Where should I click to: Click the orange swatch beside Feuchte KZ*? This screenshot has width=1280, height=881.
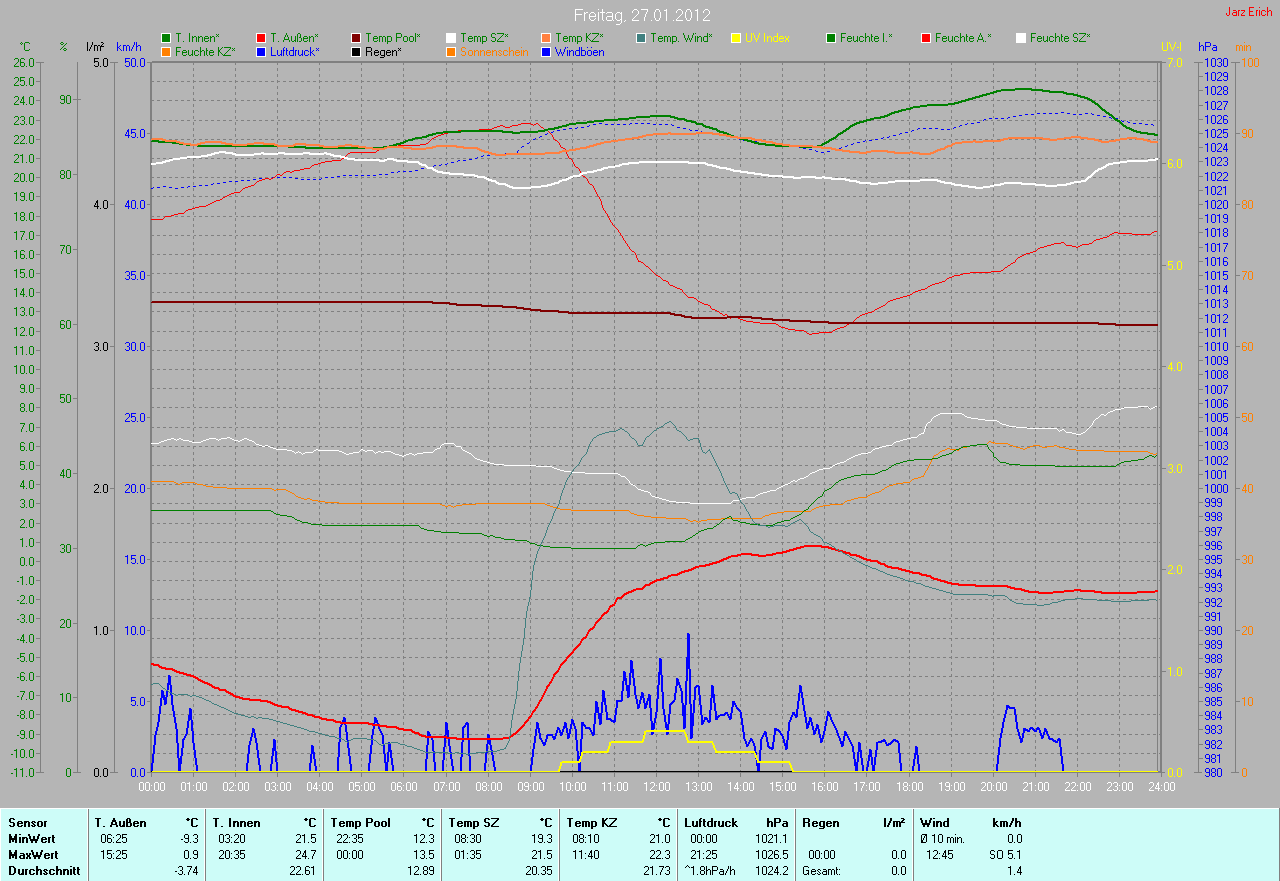(x=166, y=51)
